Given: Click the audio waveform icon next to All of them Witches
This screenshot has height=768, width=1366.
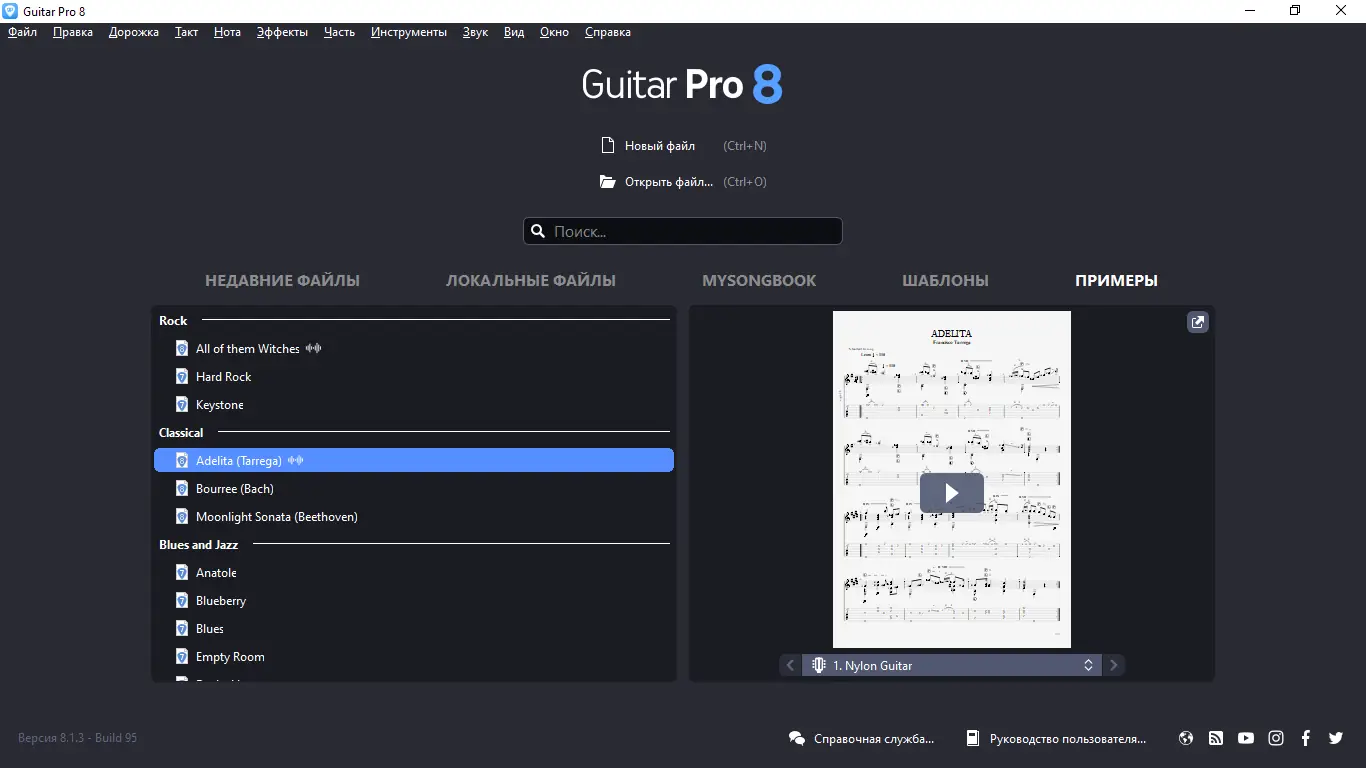Looking at the screenshot, I should pyautogui.click(x=314, y=349).
